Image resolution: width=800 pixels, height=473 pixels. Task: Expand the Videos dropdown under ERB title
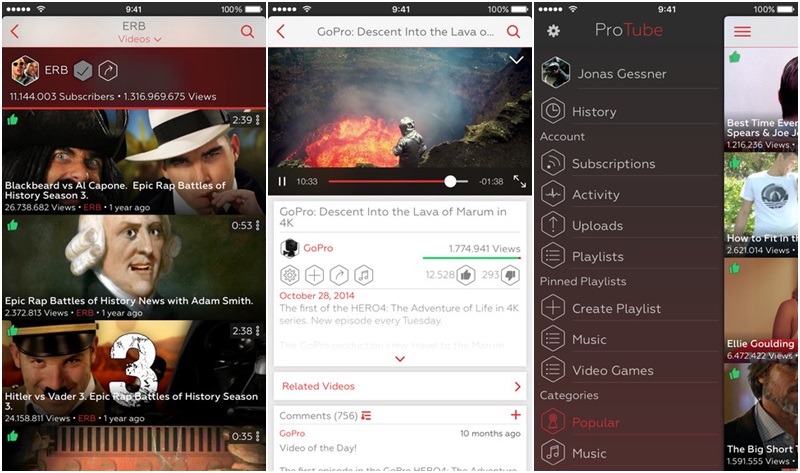(139, 39)
